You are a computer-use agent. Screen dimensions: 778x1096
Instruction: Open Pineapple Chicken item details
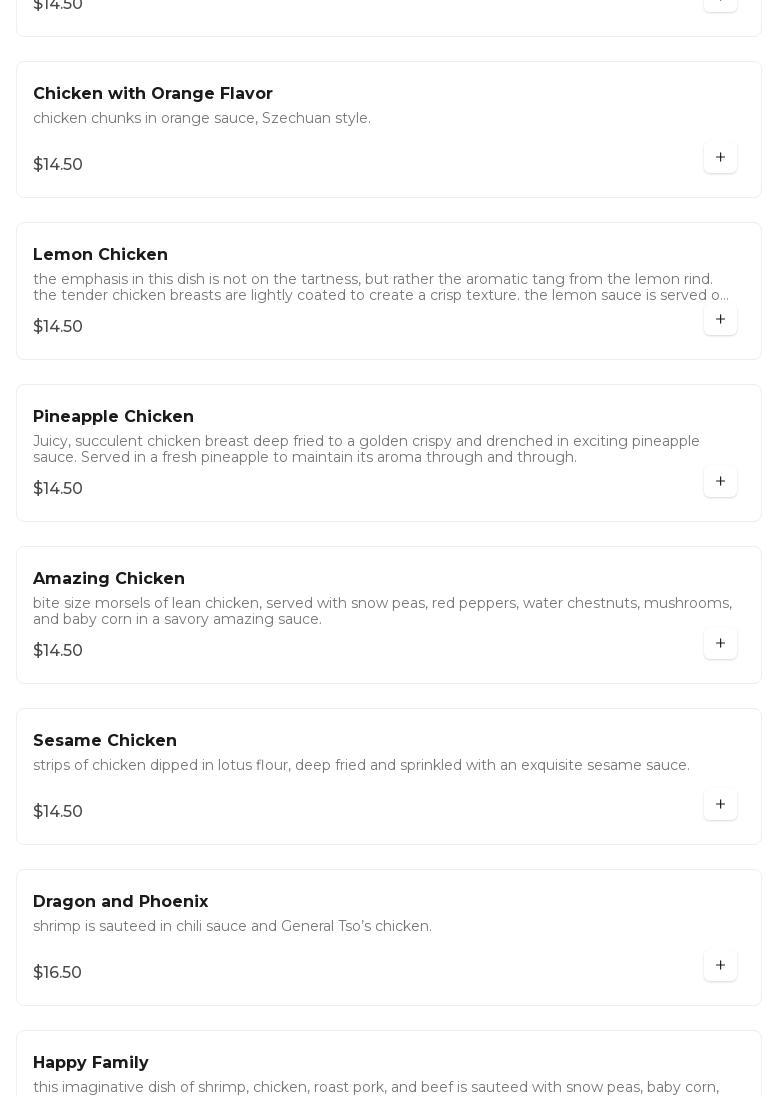click(x=113, y=417)
